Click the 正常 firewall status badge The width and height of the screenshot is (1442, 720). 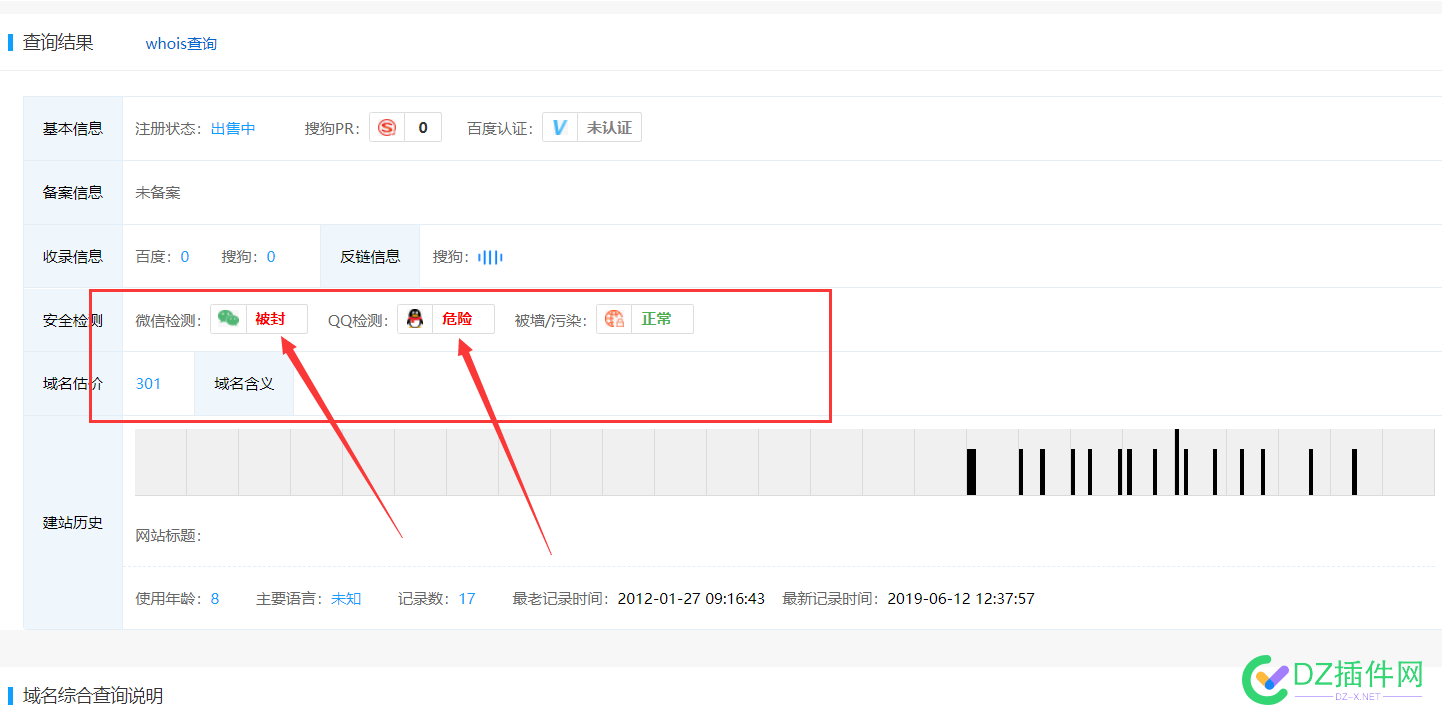(657, 319)
